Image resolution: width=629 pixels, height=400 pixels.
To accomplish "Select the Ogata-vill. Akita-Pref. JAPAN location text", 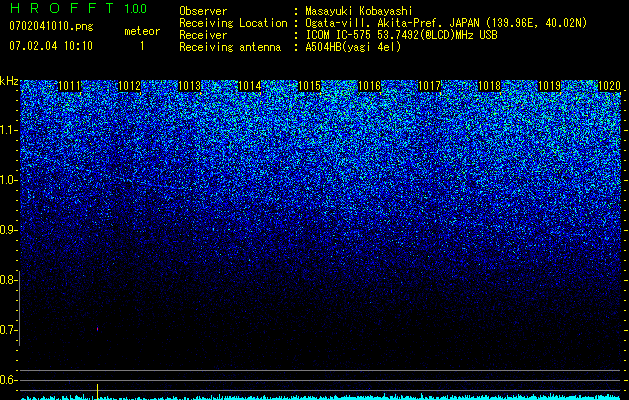I will (446, 23).
